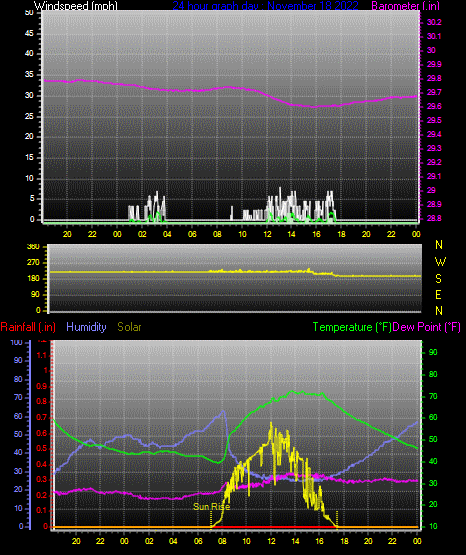Image resolution: width=466 pixels, height=555 pixels.
Task: Click the 0.5 value on rainfall axis
Action: (x=41, y=449)
